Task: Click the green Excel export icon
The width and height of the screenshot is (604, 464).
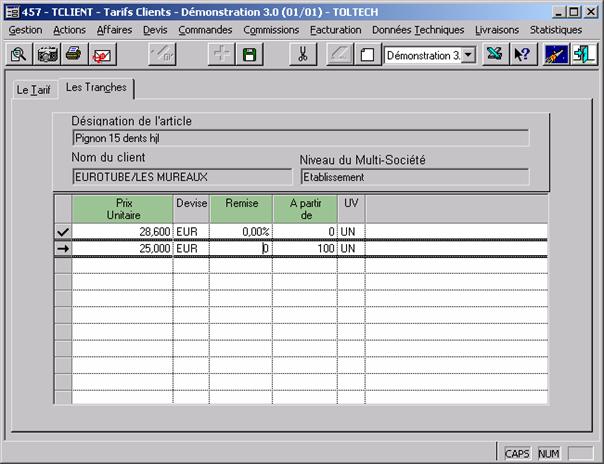Action: (x=493, y=55)
